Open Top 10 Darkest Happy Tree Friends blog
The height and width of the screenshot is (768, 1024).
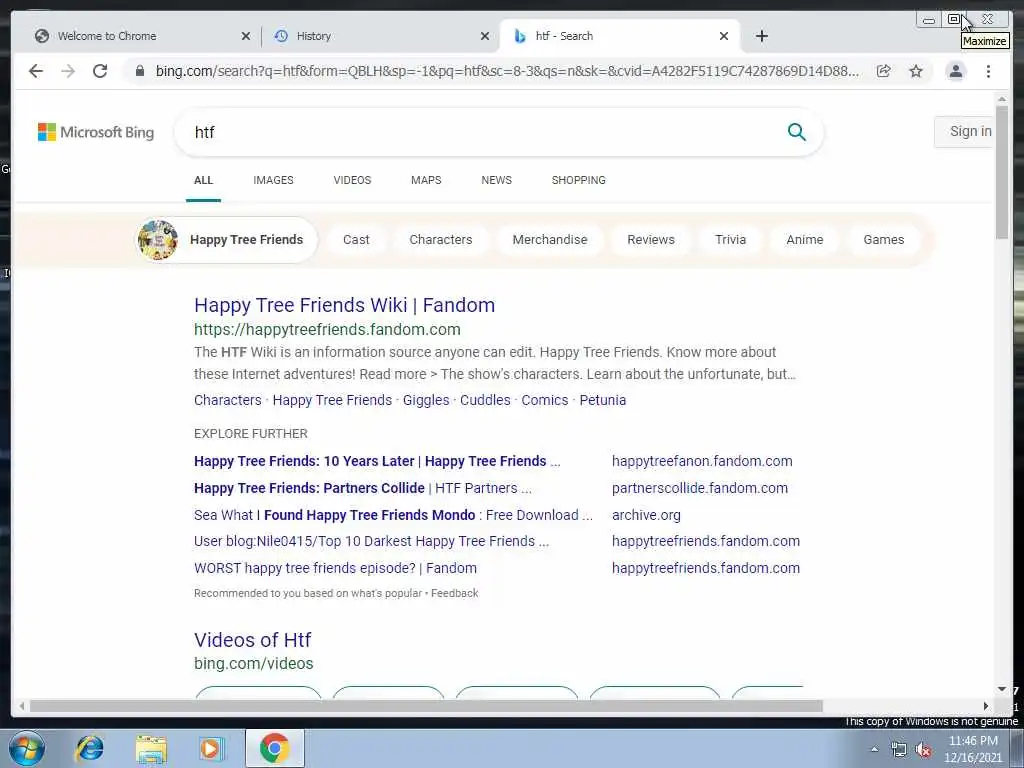pos(371,541)
